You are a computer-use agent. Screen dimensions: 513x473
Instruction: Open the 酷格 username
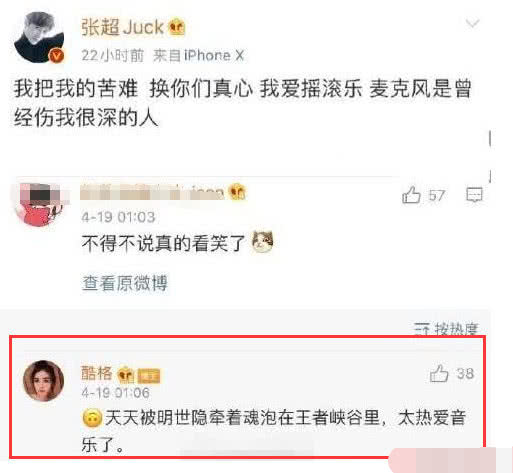tap(97, 373)
